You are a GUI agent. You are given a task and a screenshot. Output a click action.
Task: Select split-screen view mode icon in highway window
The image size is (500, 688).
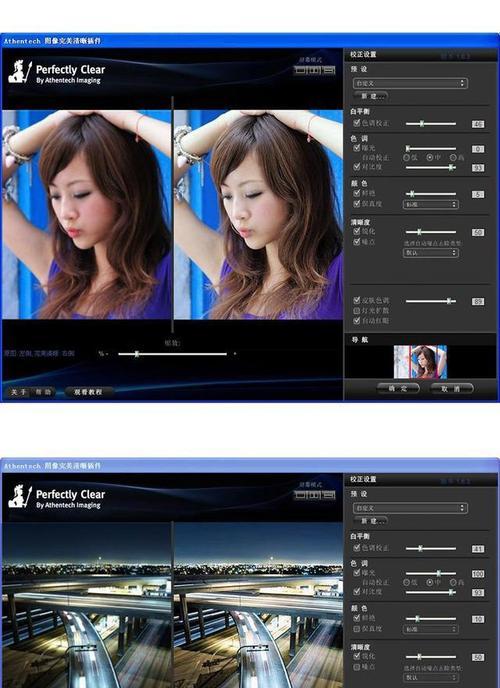[x=329, y=495]
